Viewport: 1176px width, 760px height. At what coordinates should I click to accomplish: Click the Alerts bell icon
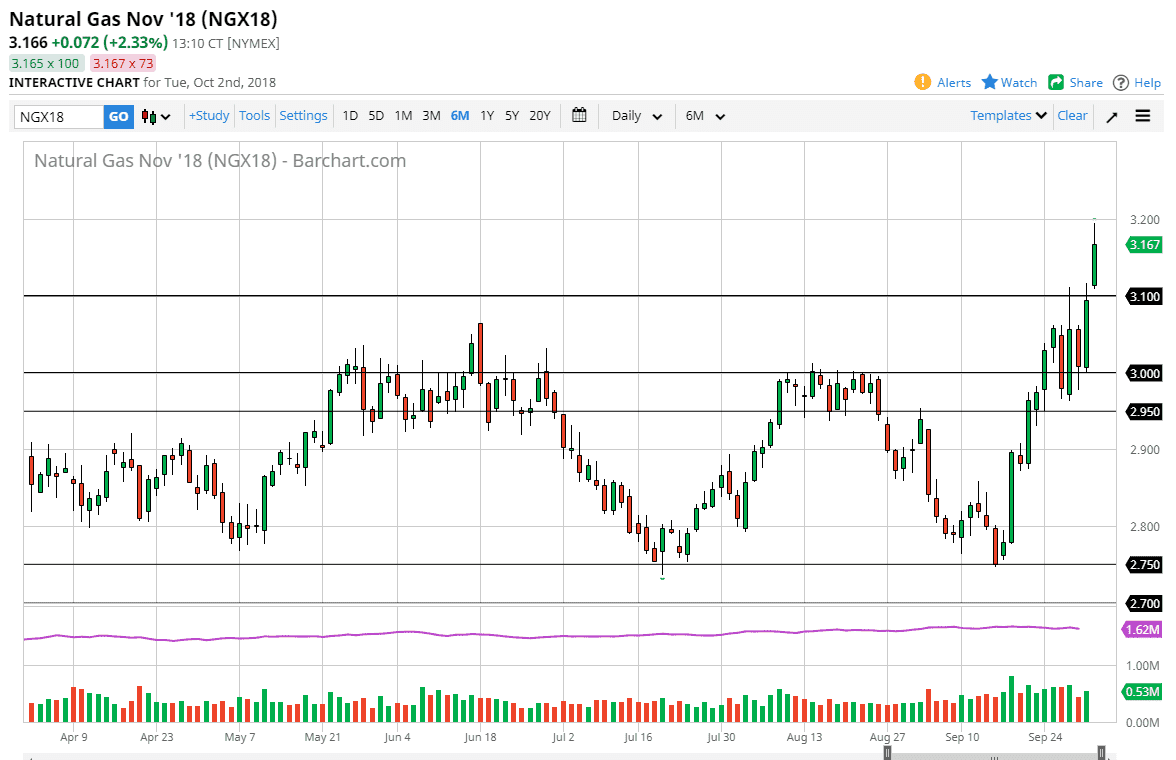(922, 82)
